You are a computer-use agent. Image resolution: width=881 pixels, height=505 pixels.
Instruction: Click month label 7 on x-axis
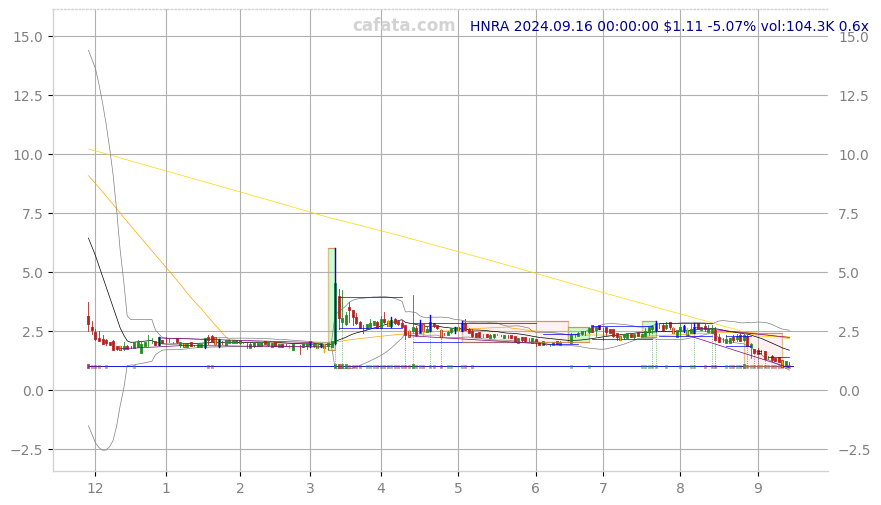click(x=603, y=488)
